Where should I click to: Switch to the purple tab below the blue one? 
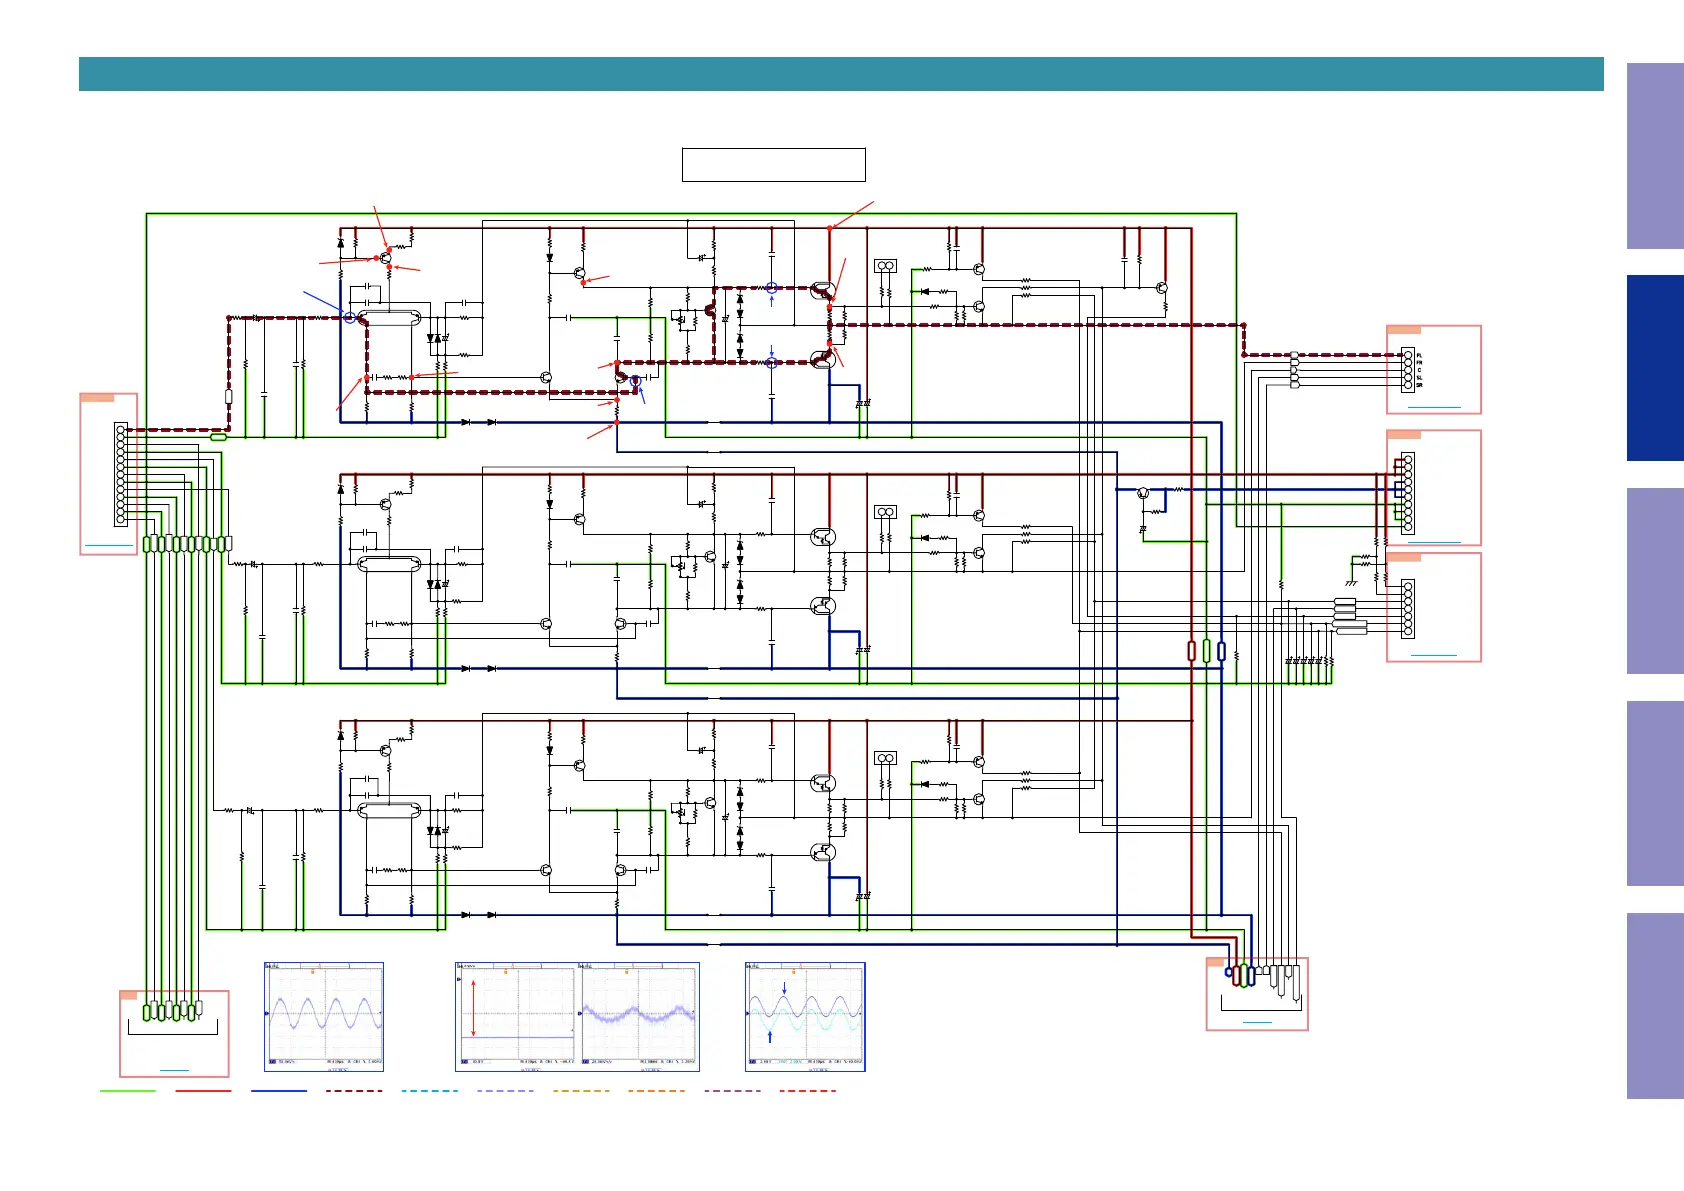[1655, 581]
